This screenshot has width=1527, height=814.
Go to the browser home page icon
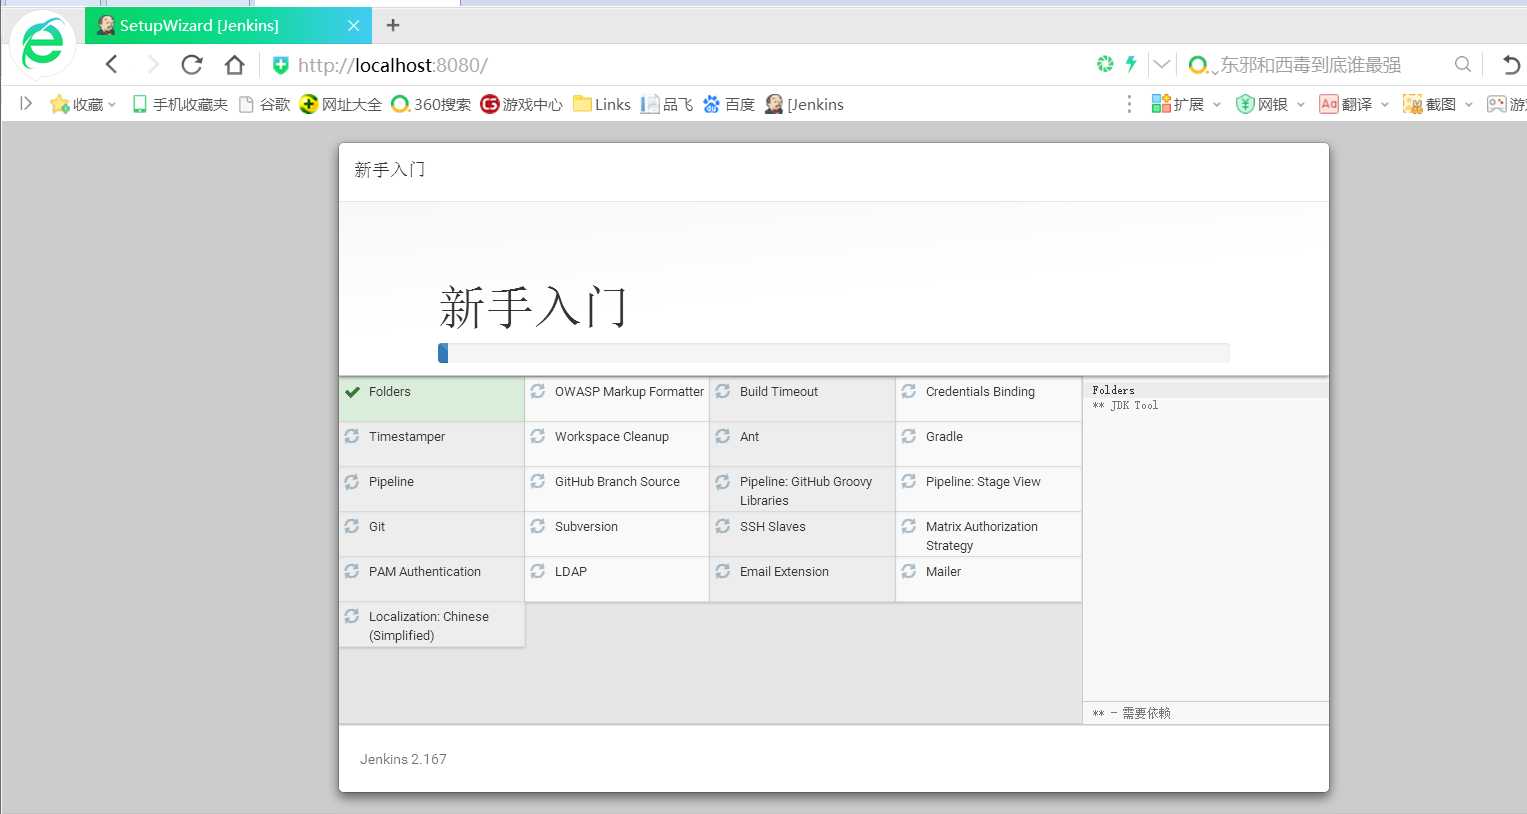pyautogui.click(x=235, y=65)
